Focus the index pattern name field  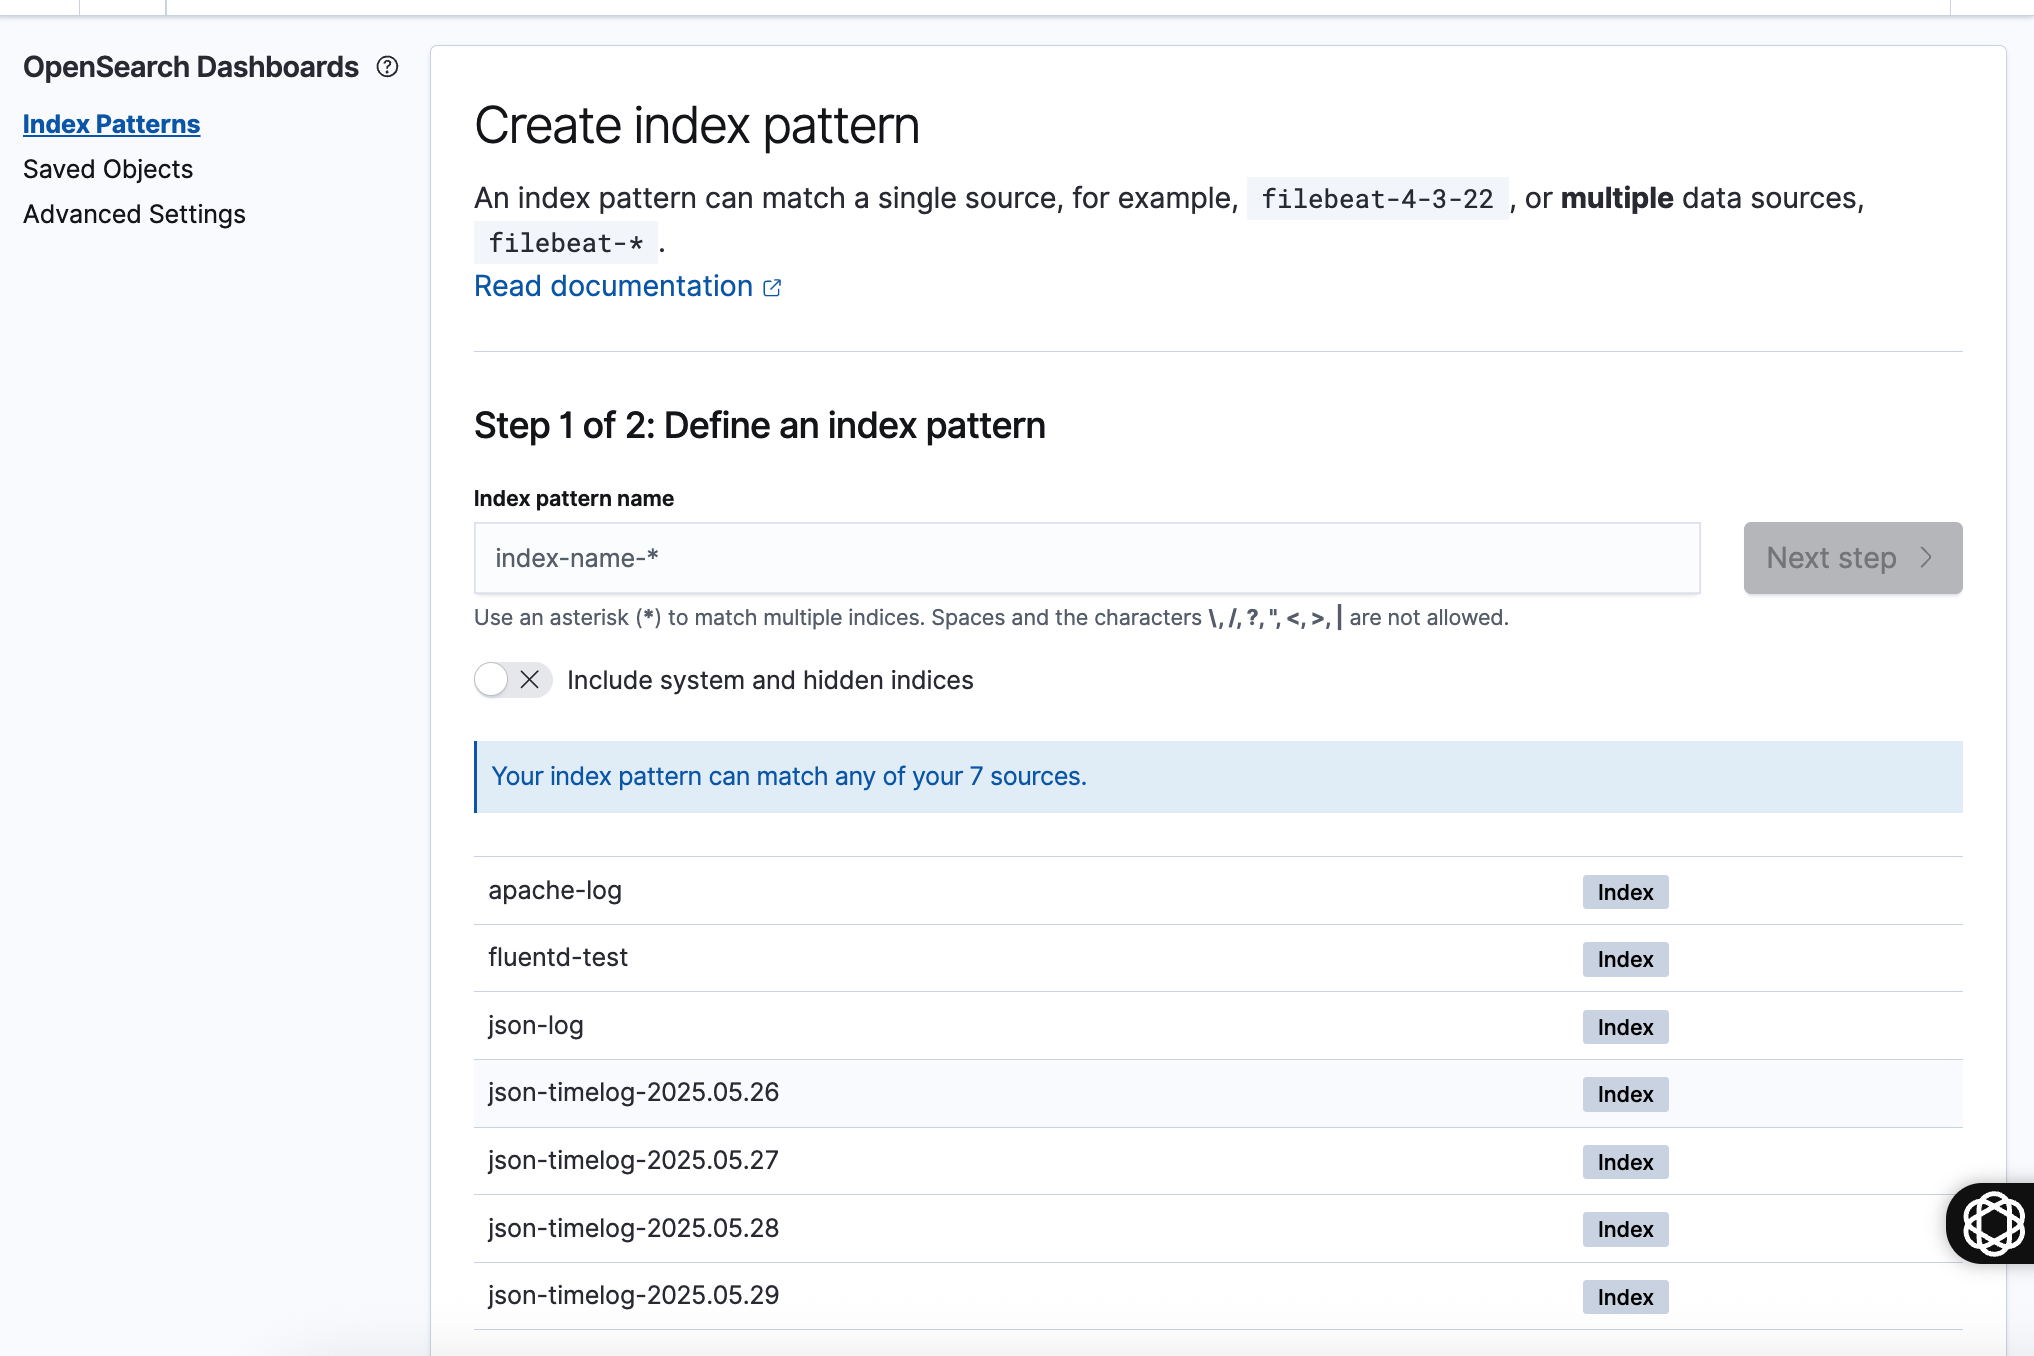click(1086, 558)
